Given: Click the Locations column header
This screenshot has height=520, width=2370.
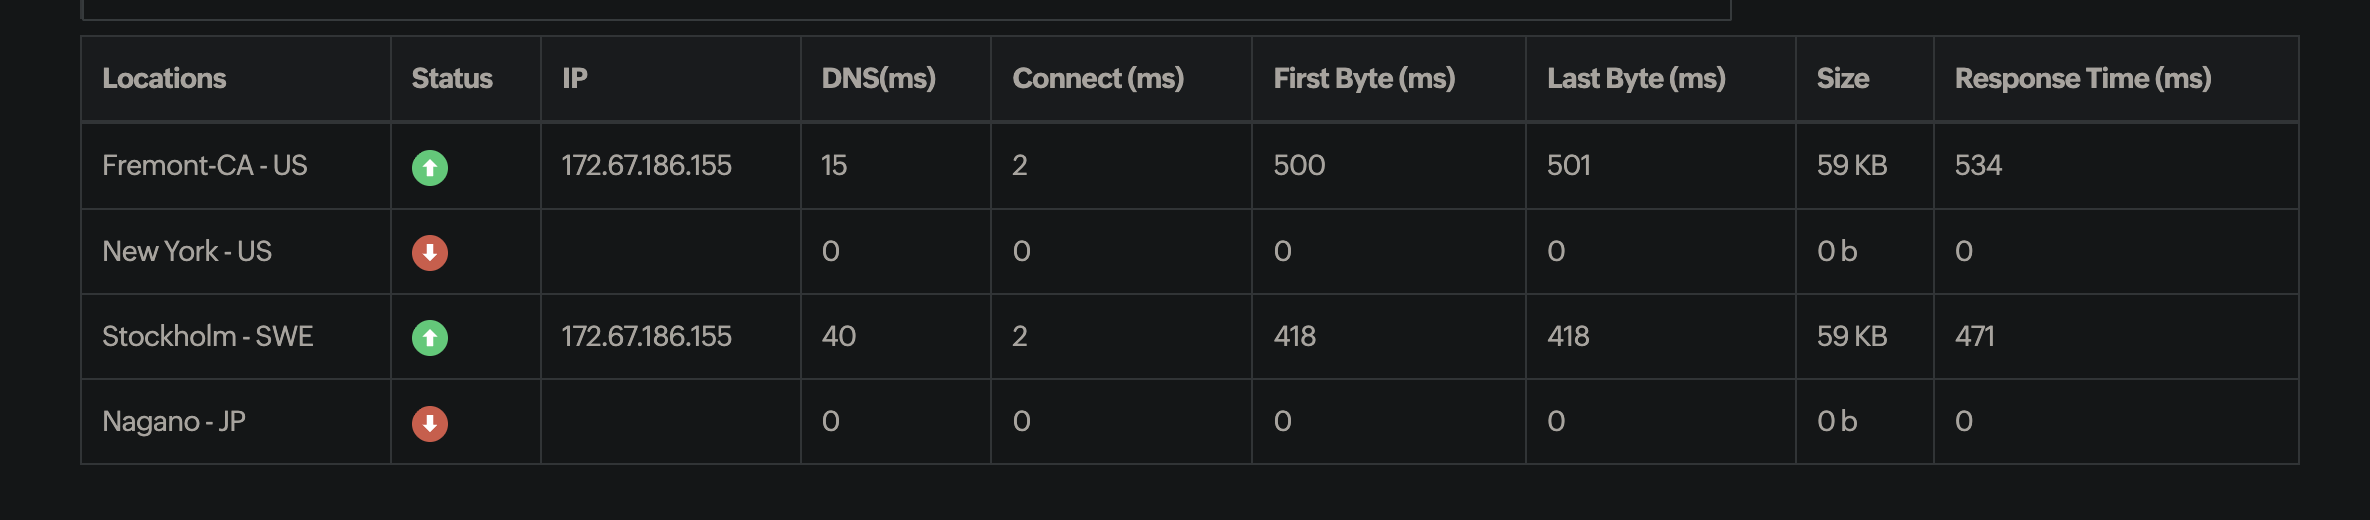Looking at the screenshot, I should coord(164,79).
